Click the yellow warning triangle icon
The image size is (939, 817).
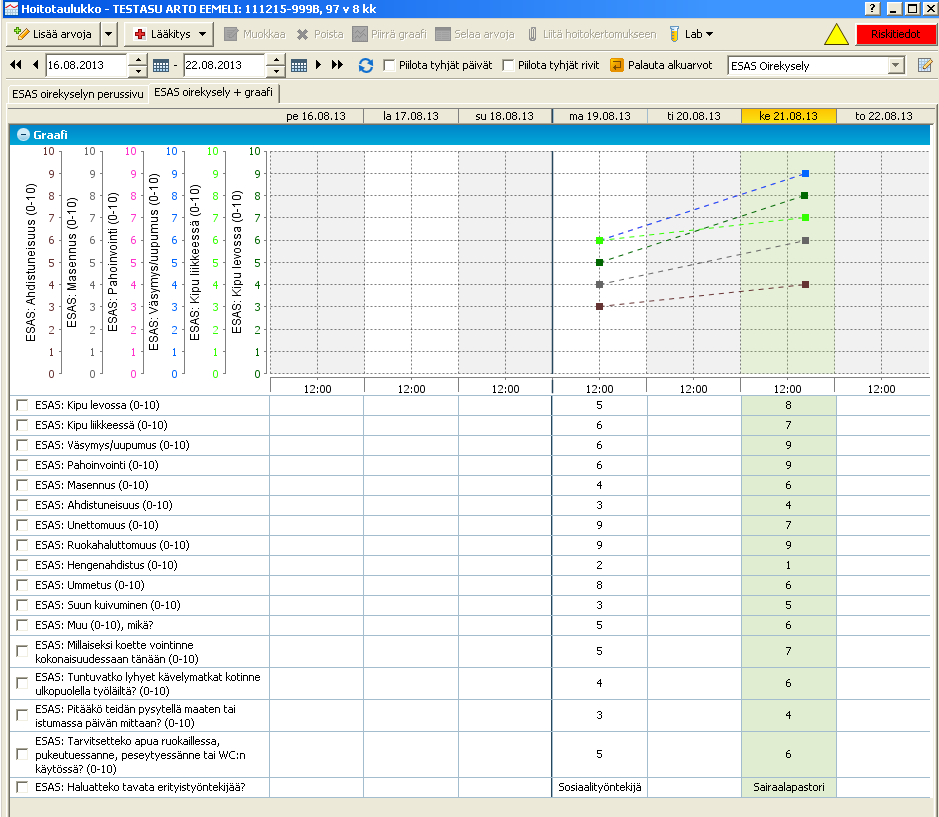(836, 35)
